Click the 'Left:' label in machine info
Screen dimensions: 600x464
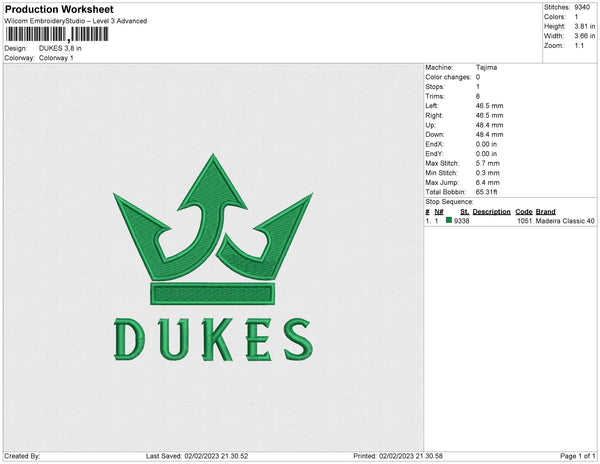point(432,106)
